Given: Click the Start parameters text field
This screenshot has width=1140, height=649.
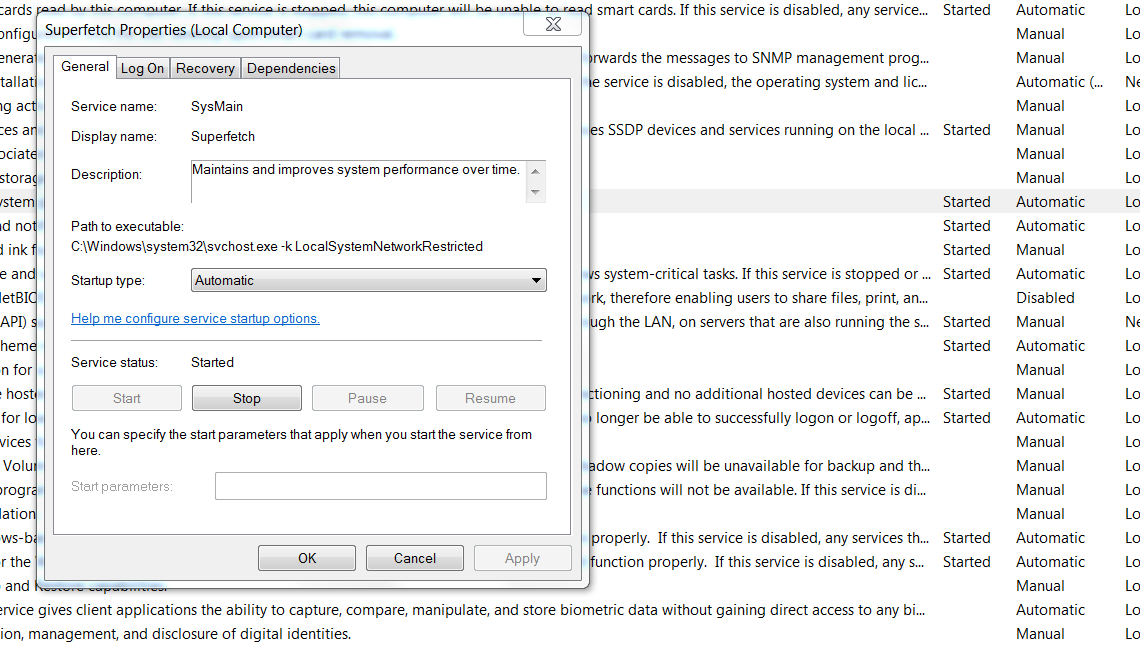Looking at the screenshot, I should pos(380,486).
